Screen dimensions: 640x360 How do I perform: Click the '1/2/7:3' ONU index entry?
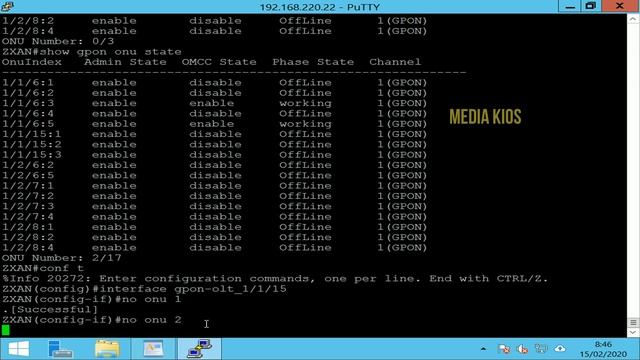coord(28,206)
